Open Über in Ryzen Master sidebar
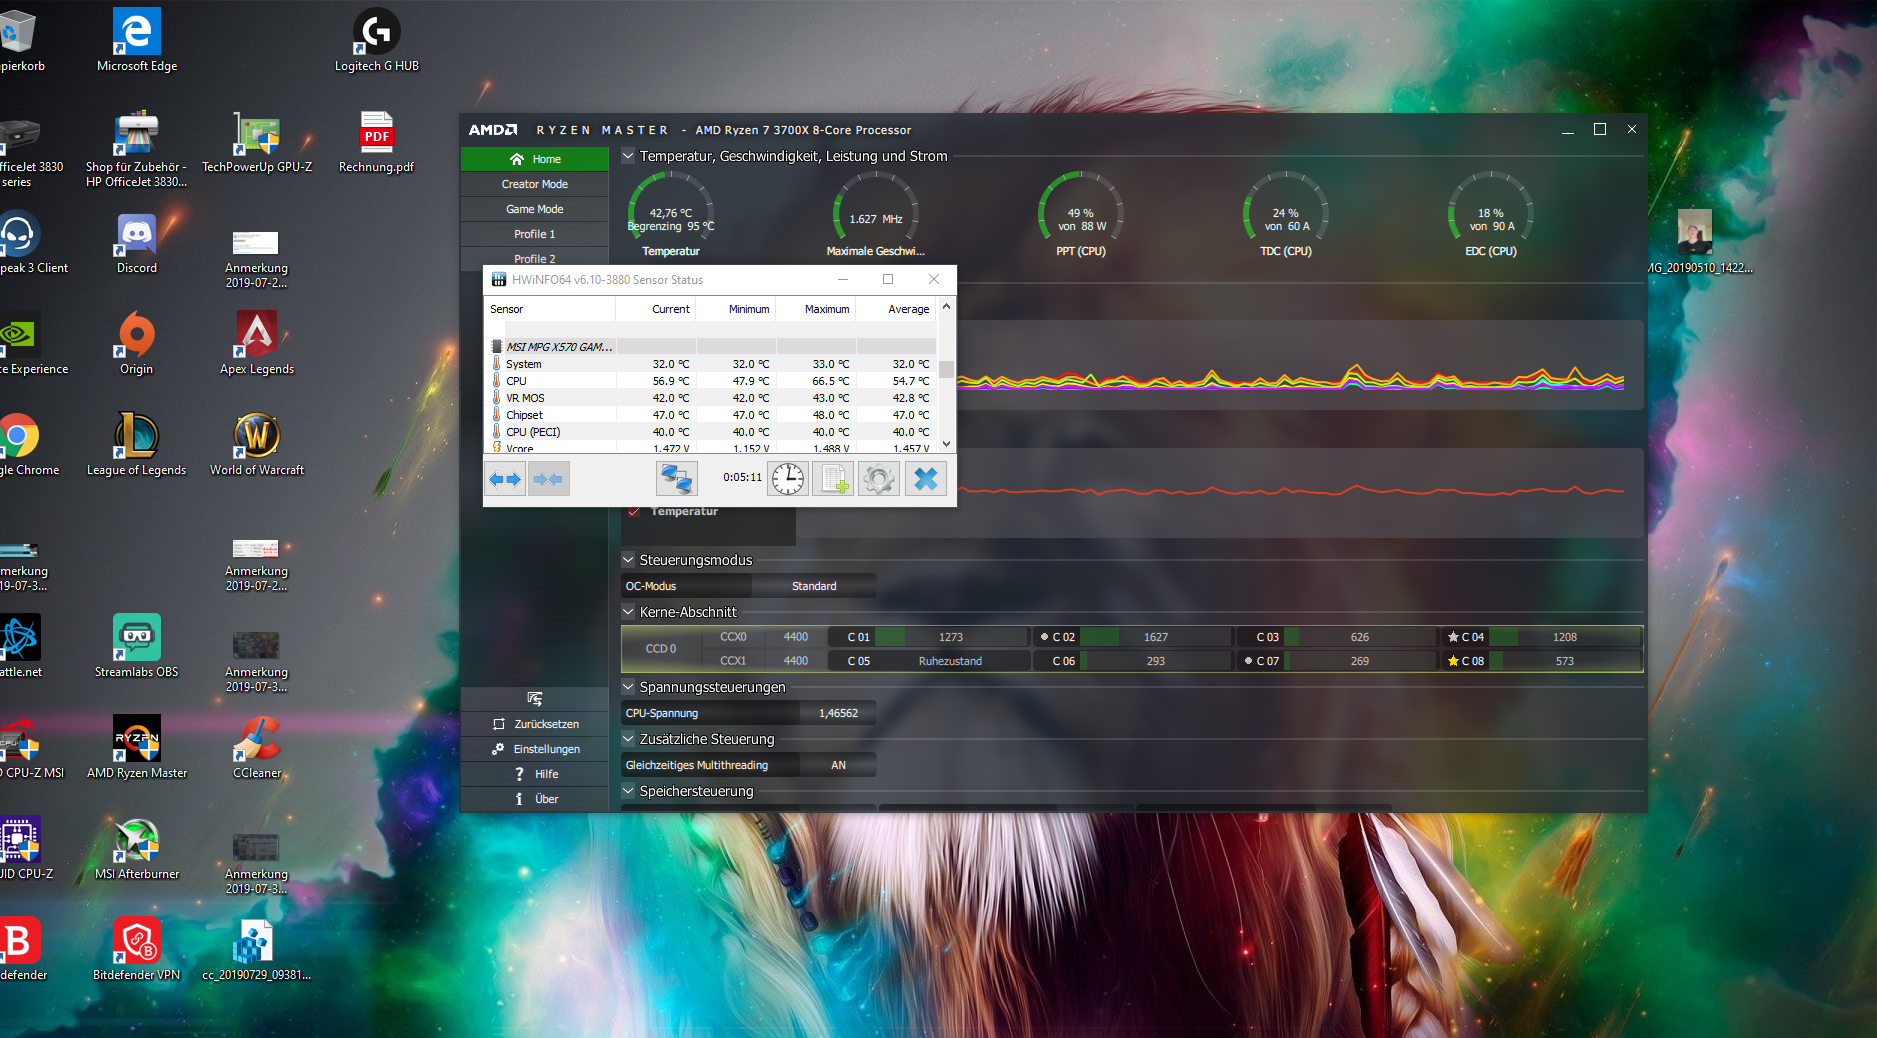The width and height of the screenshot is (1877, 1038). click(x=535, y=799)
